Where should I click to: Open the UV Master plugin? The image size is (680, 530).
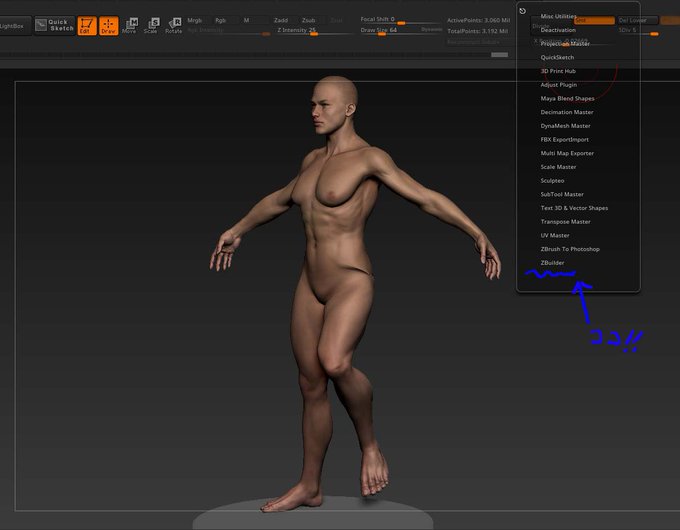[555, 236]
